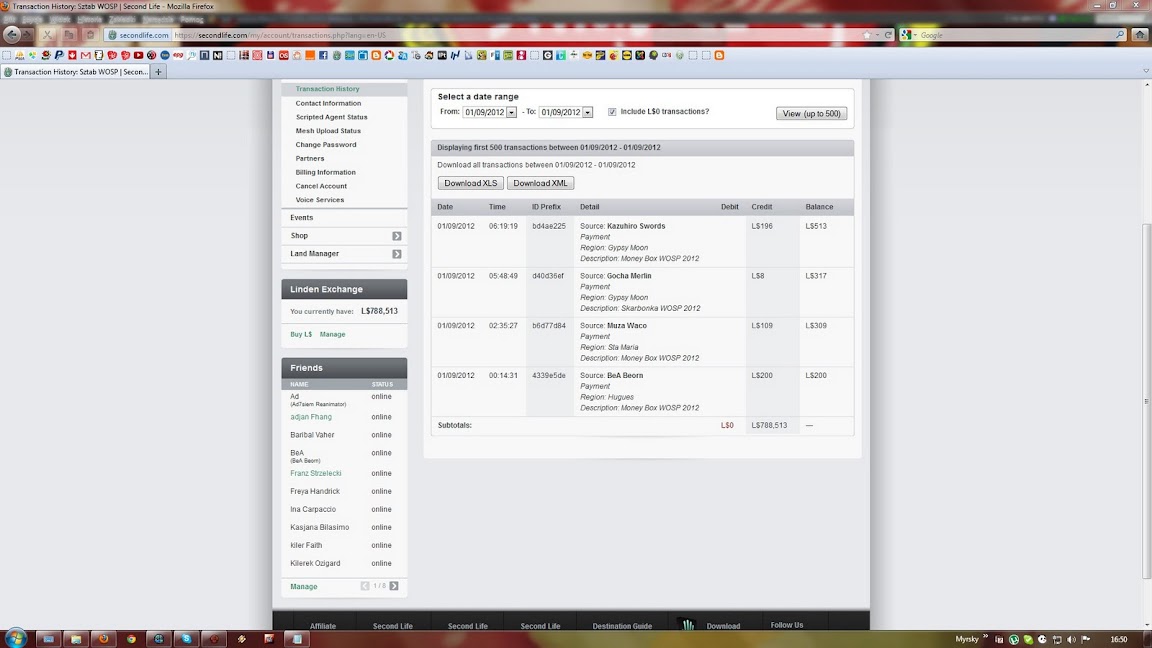This screenshot has width=1152, height=648.
Task: Click the reload page icon in address bar
Action: click(888, 35)
